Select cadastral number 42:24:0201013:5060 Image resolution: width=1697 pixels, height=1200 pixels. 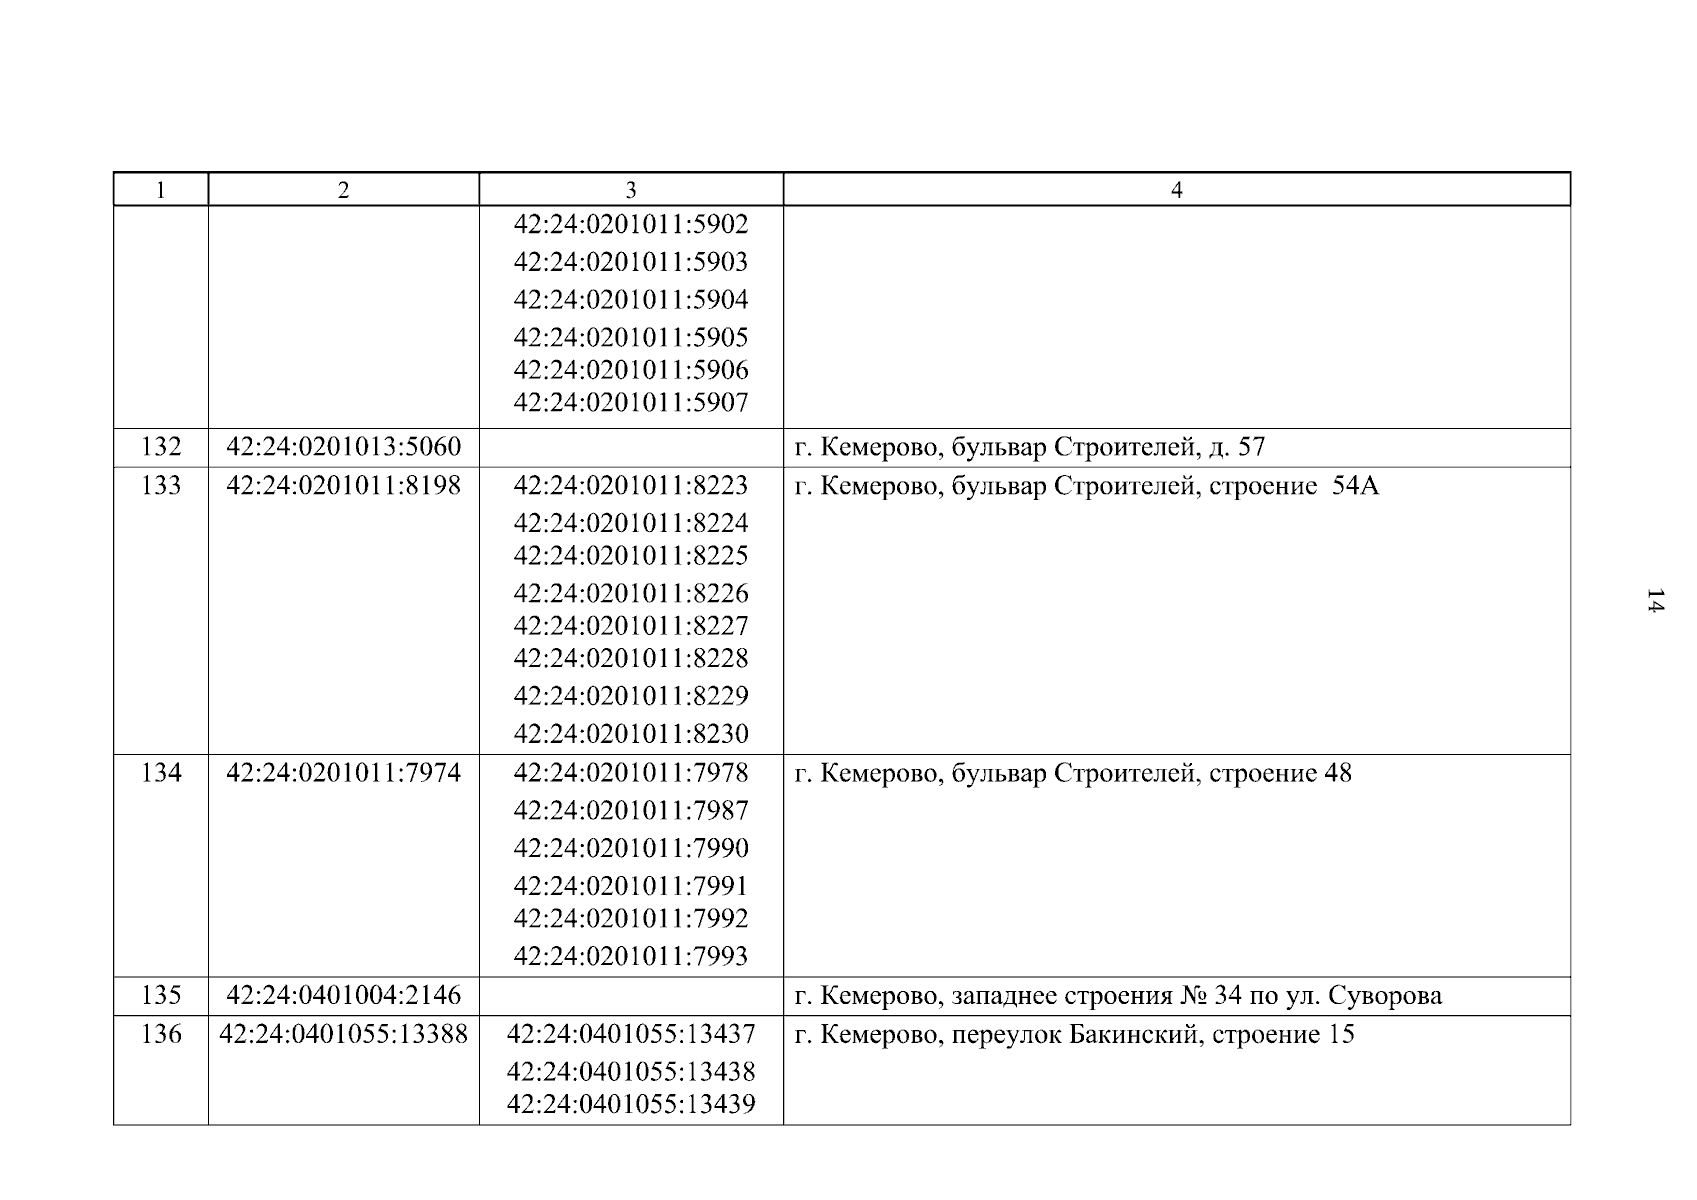tap(343, 447)
